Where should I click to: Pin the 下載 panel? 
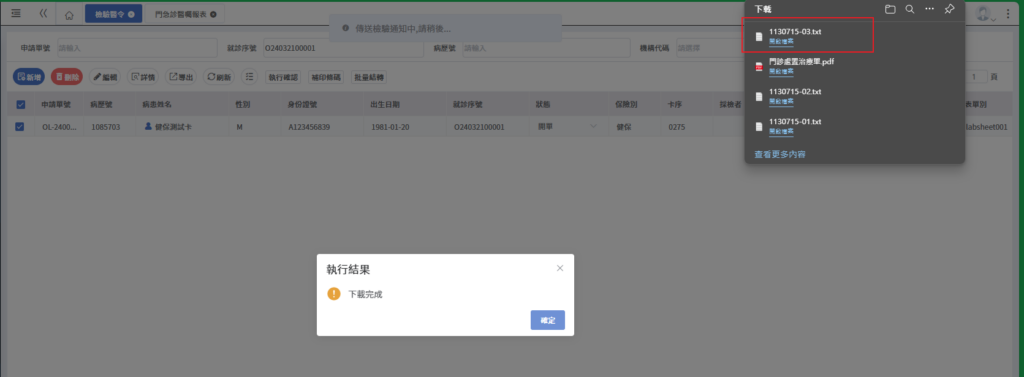click(x=950, y=9)
